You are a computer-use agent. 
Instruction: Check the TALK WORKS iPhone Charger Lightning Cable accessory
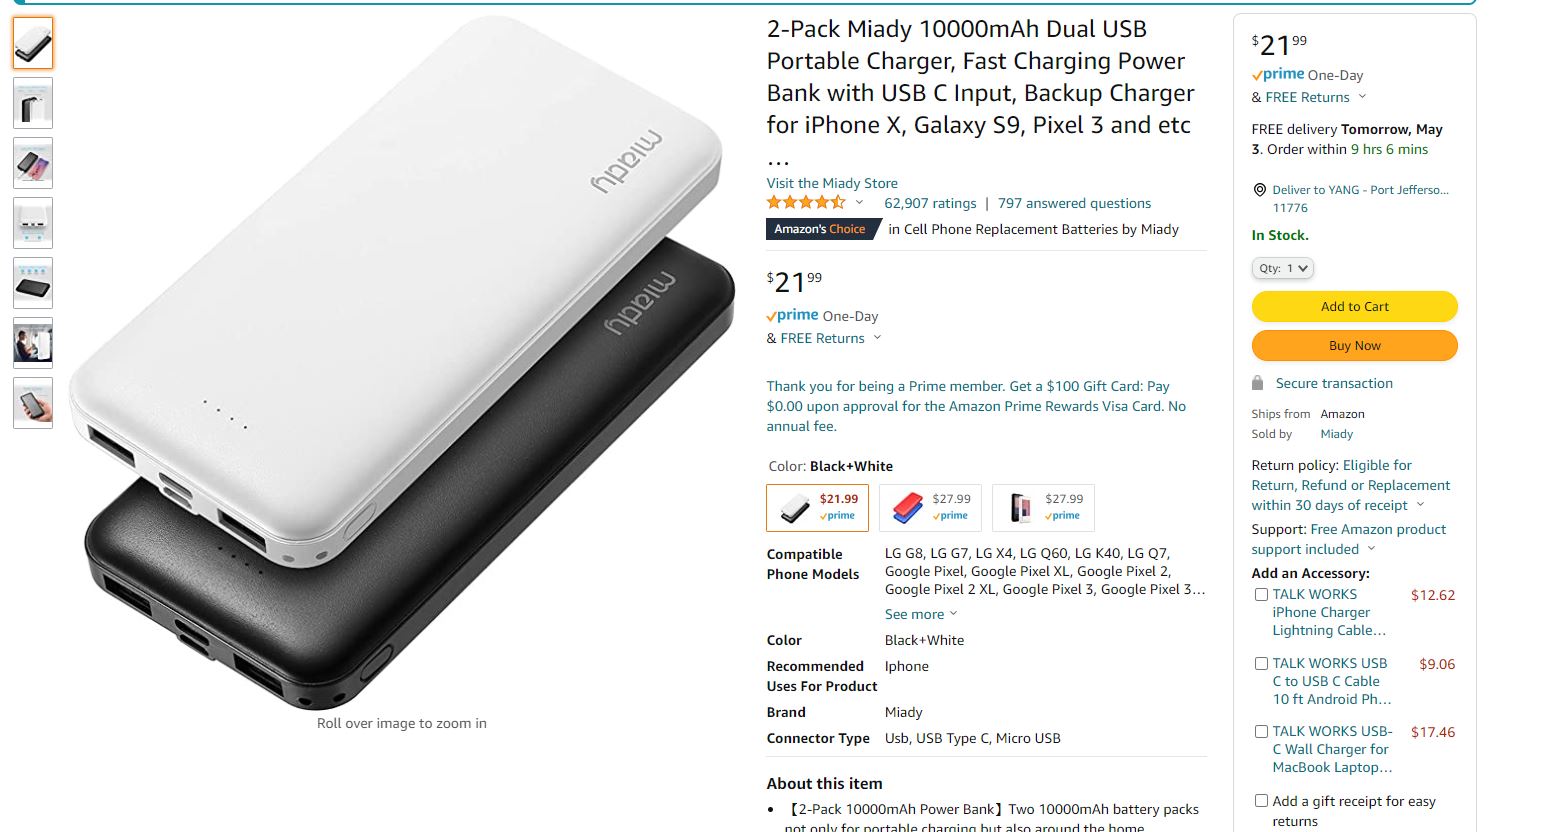1261,594
